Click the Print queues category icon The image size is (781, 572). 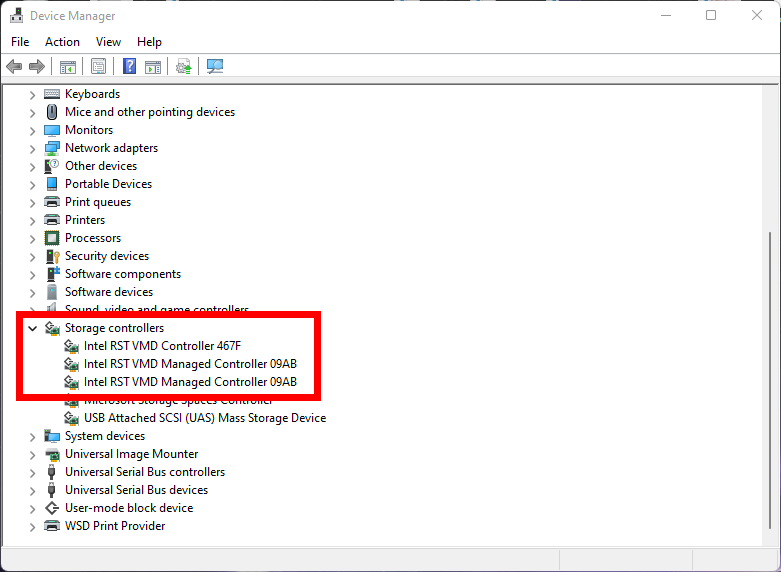tap(52, 202)
